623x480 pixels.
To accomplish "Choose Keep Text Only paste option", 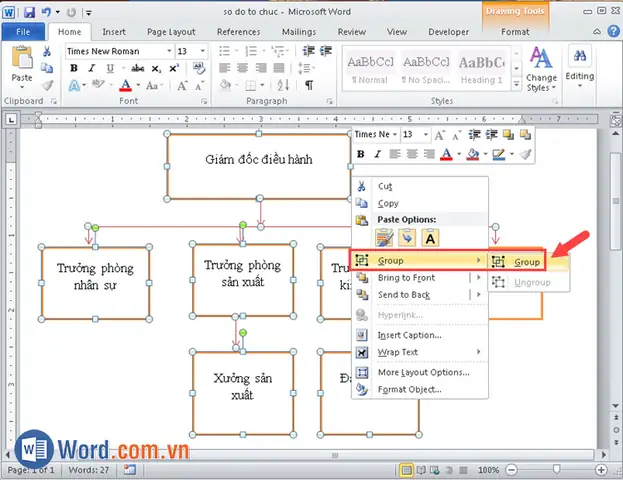I will point(430,238).
